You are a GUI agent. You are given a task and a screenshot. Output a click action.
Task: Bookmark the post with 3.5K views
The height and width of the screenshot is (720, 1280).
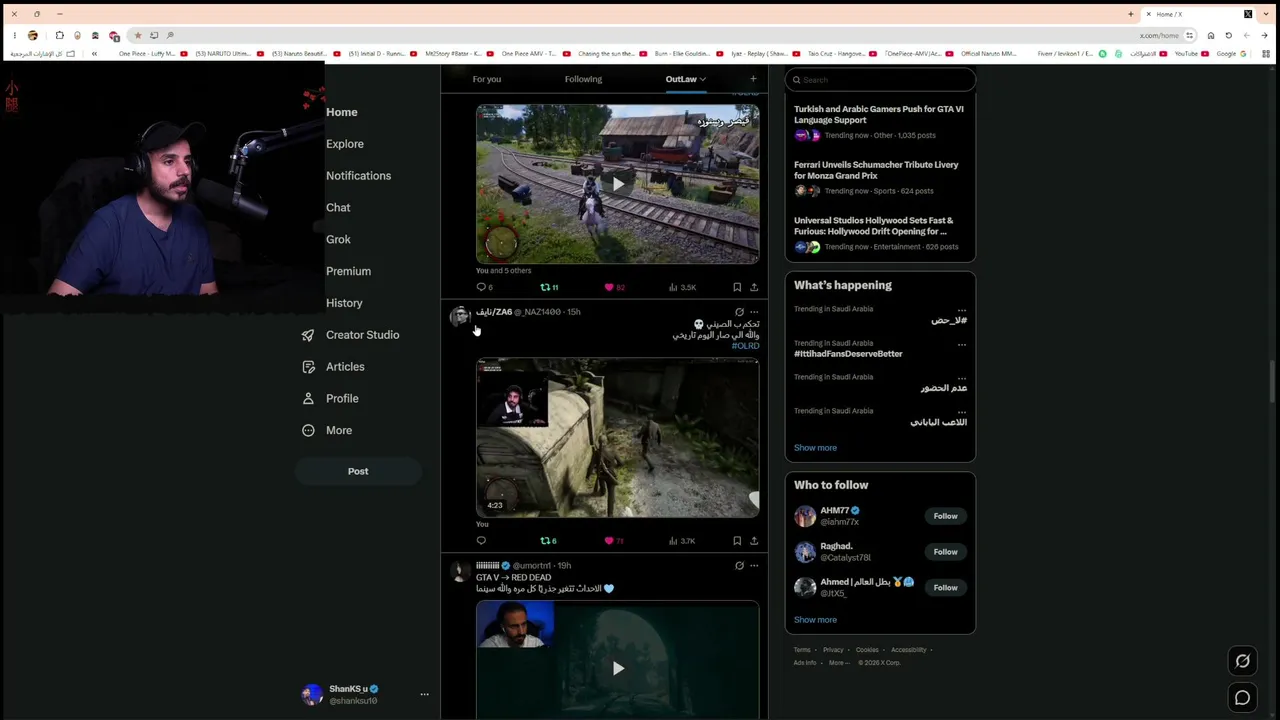point(737,287)
